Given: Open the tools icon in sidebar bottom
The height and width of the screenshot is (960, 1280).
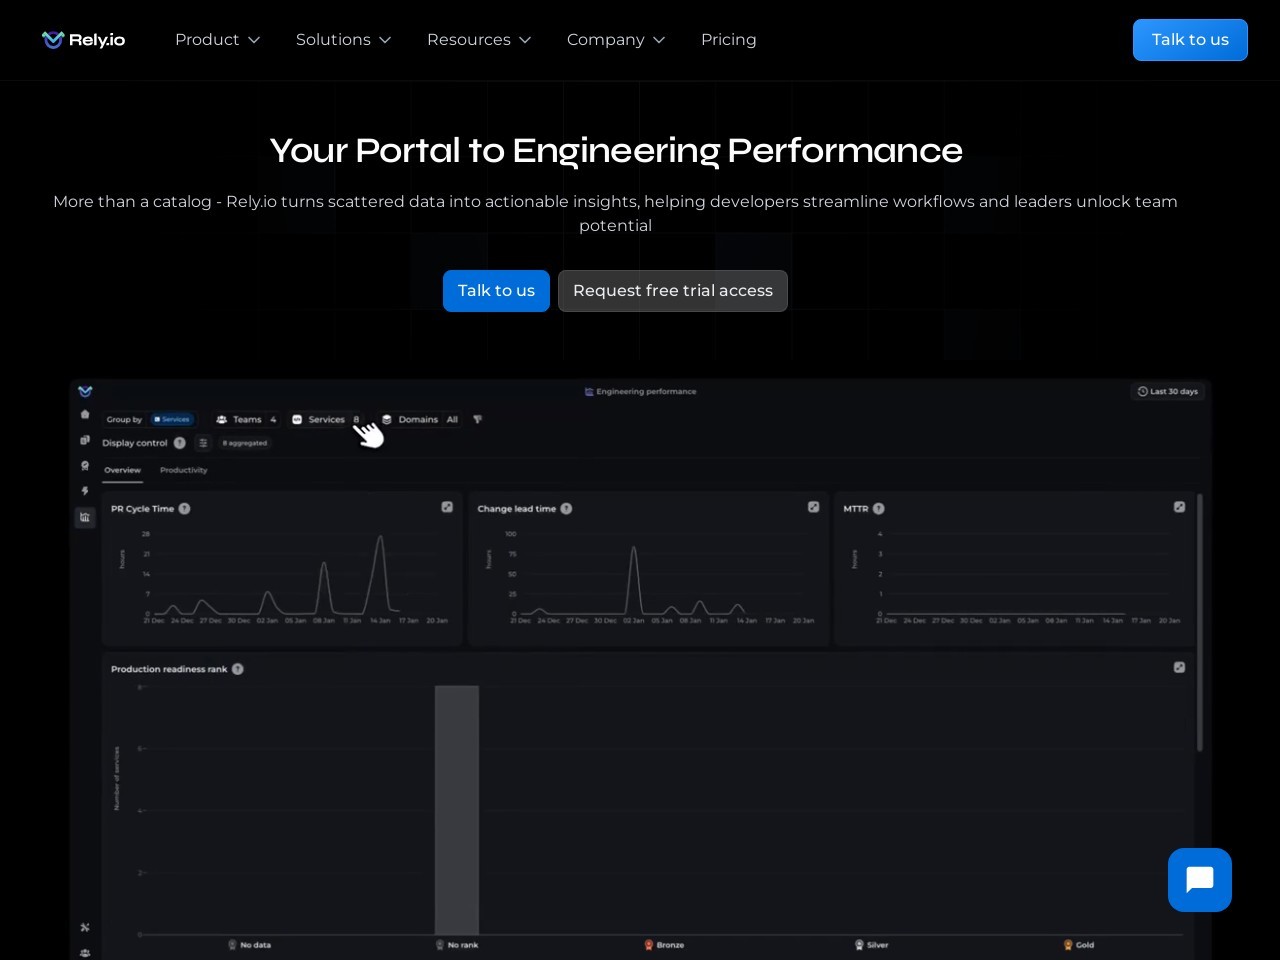Looking at the screenshot, I should (85, 927).
